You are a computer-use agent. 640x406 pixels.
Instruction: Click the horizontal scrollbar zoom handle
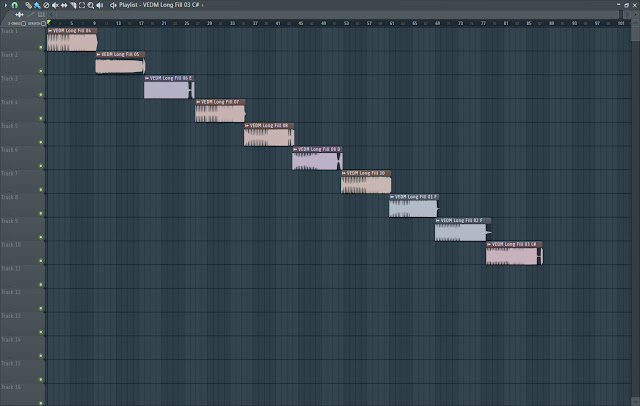pos(622,15)
